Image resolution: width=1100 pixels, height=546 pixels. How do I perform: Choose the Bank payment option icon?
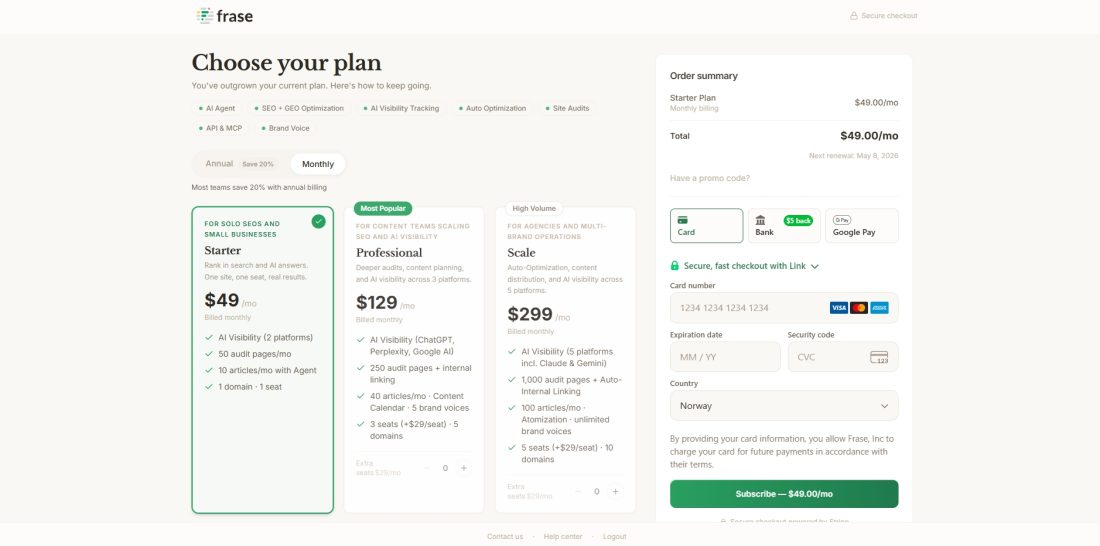point(760,220)
